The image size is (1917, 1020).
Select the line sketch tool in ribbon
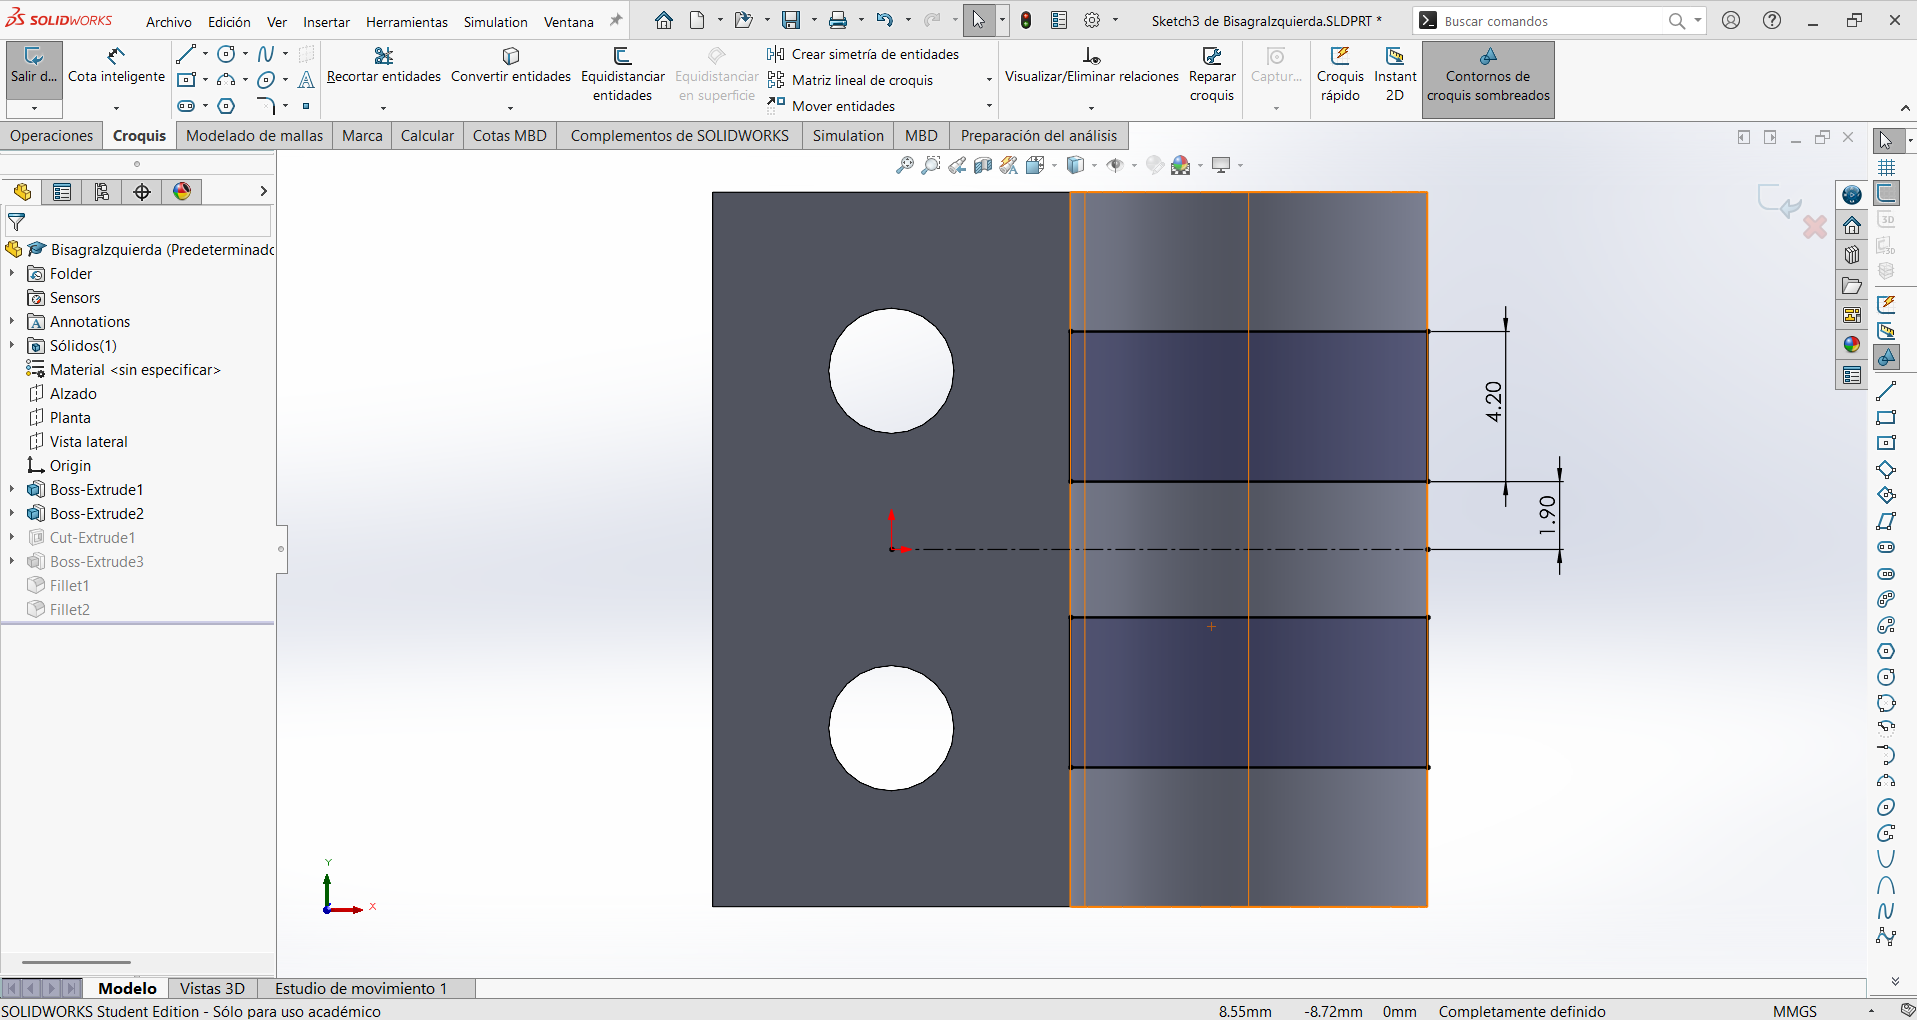point(186,54)
